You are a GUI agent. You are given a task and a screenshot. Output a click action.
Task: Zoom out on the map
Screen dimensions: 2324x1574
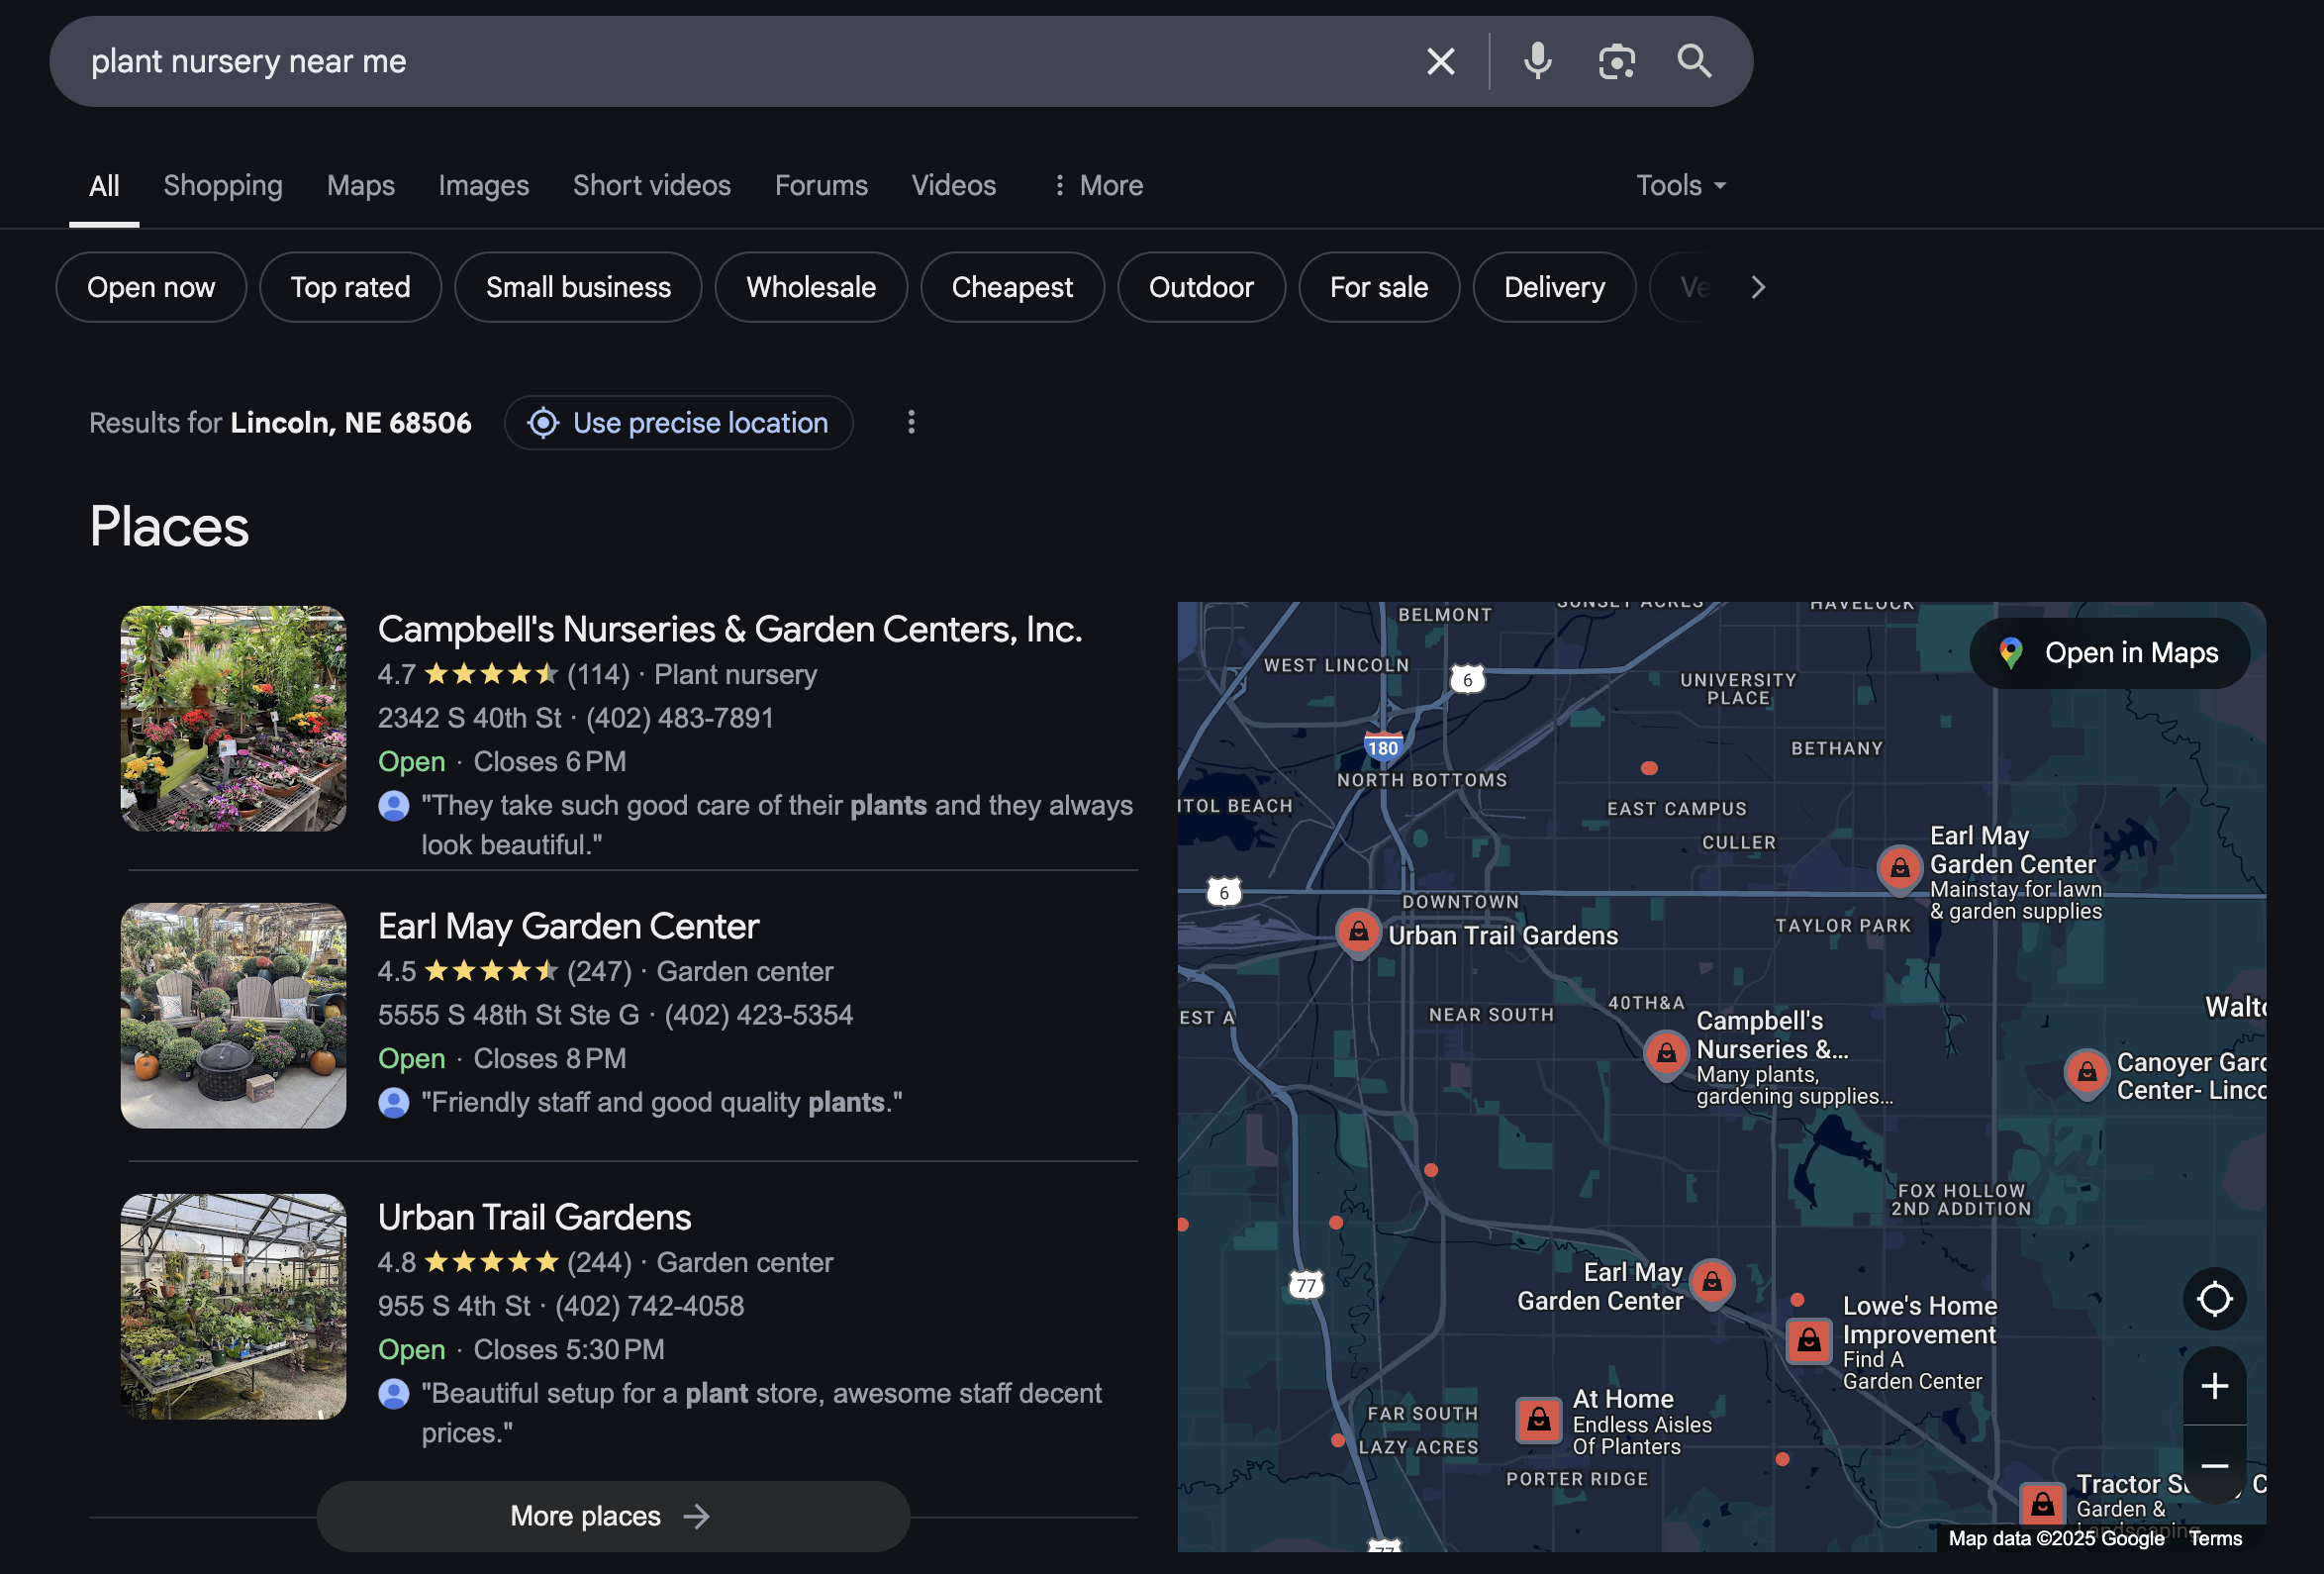click(x=2214, y=1466)
